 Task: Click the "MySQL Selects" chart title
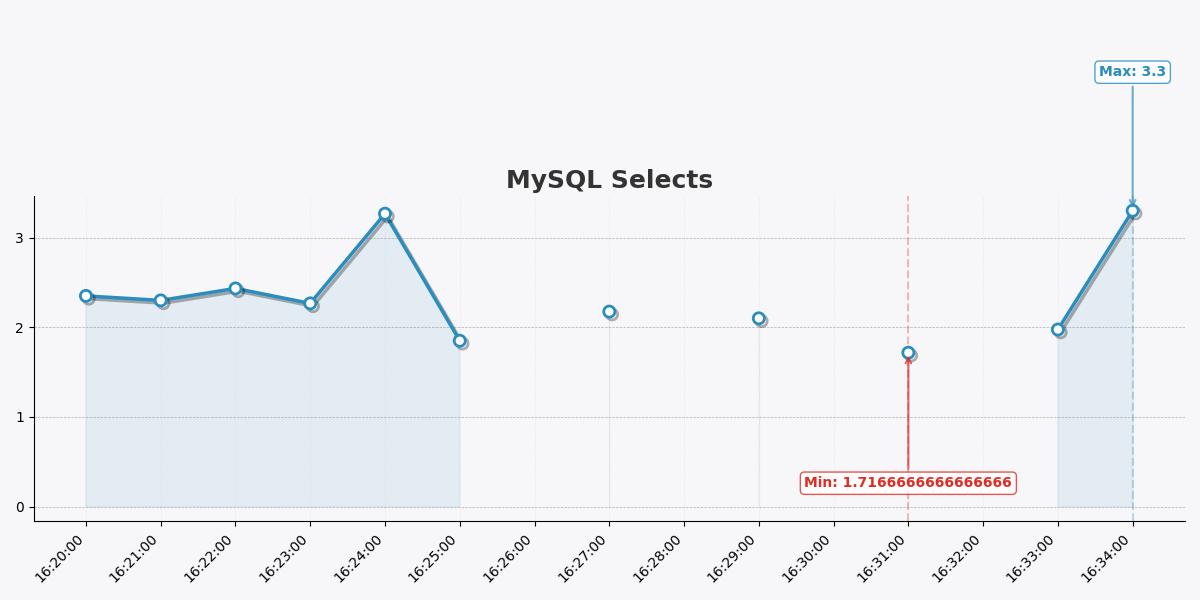click(609, 180)
